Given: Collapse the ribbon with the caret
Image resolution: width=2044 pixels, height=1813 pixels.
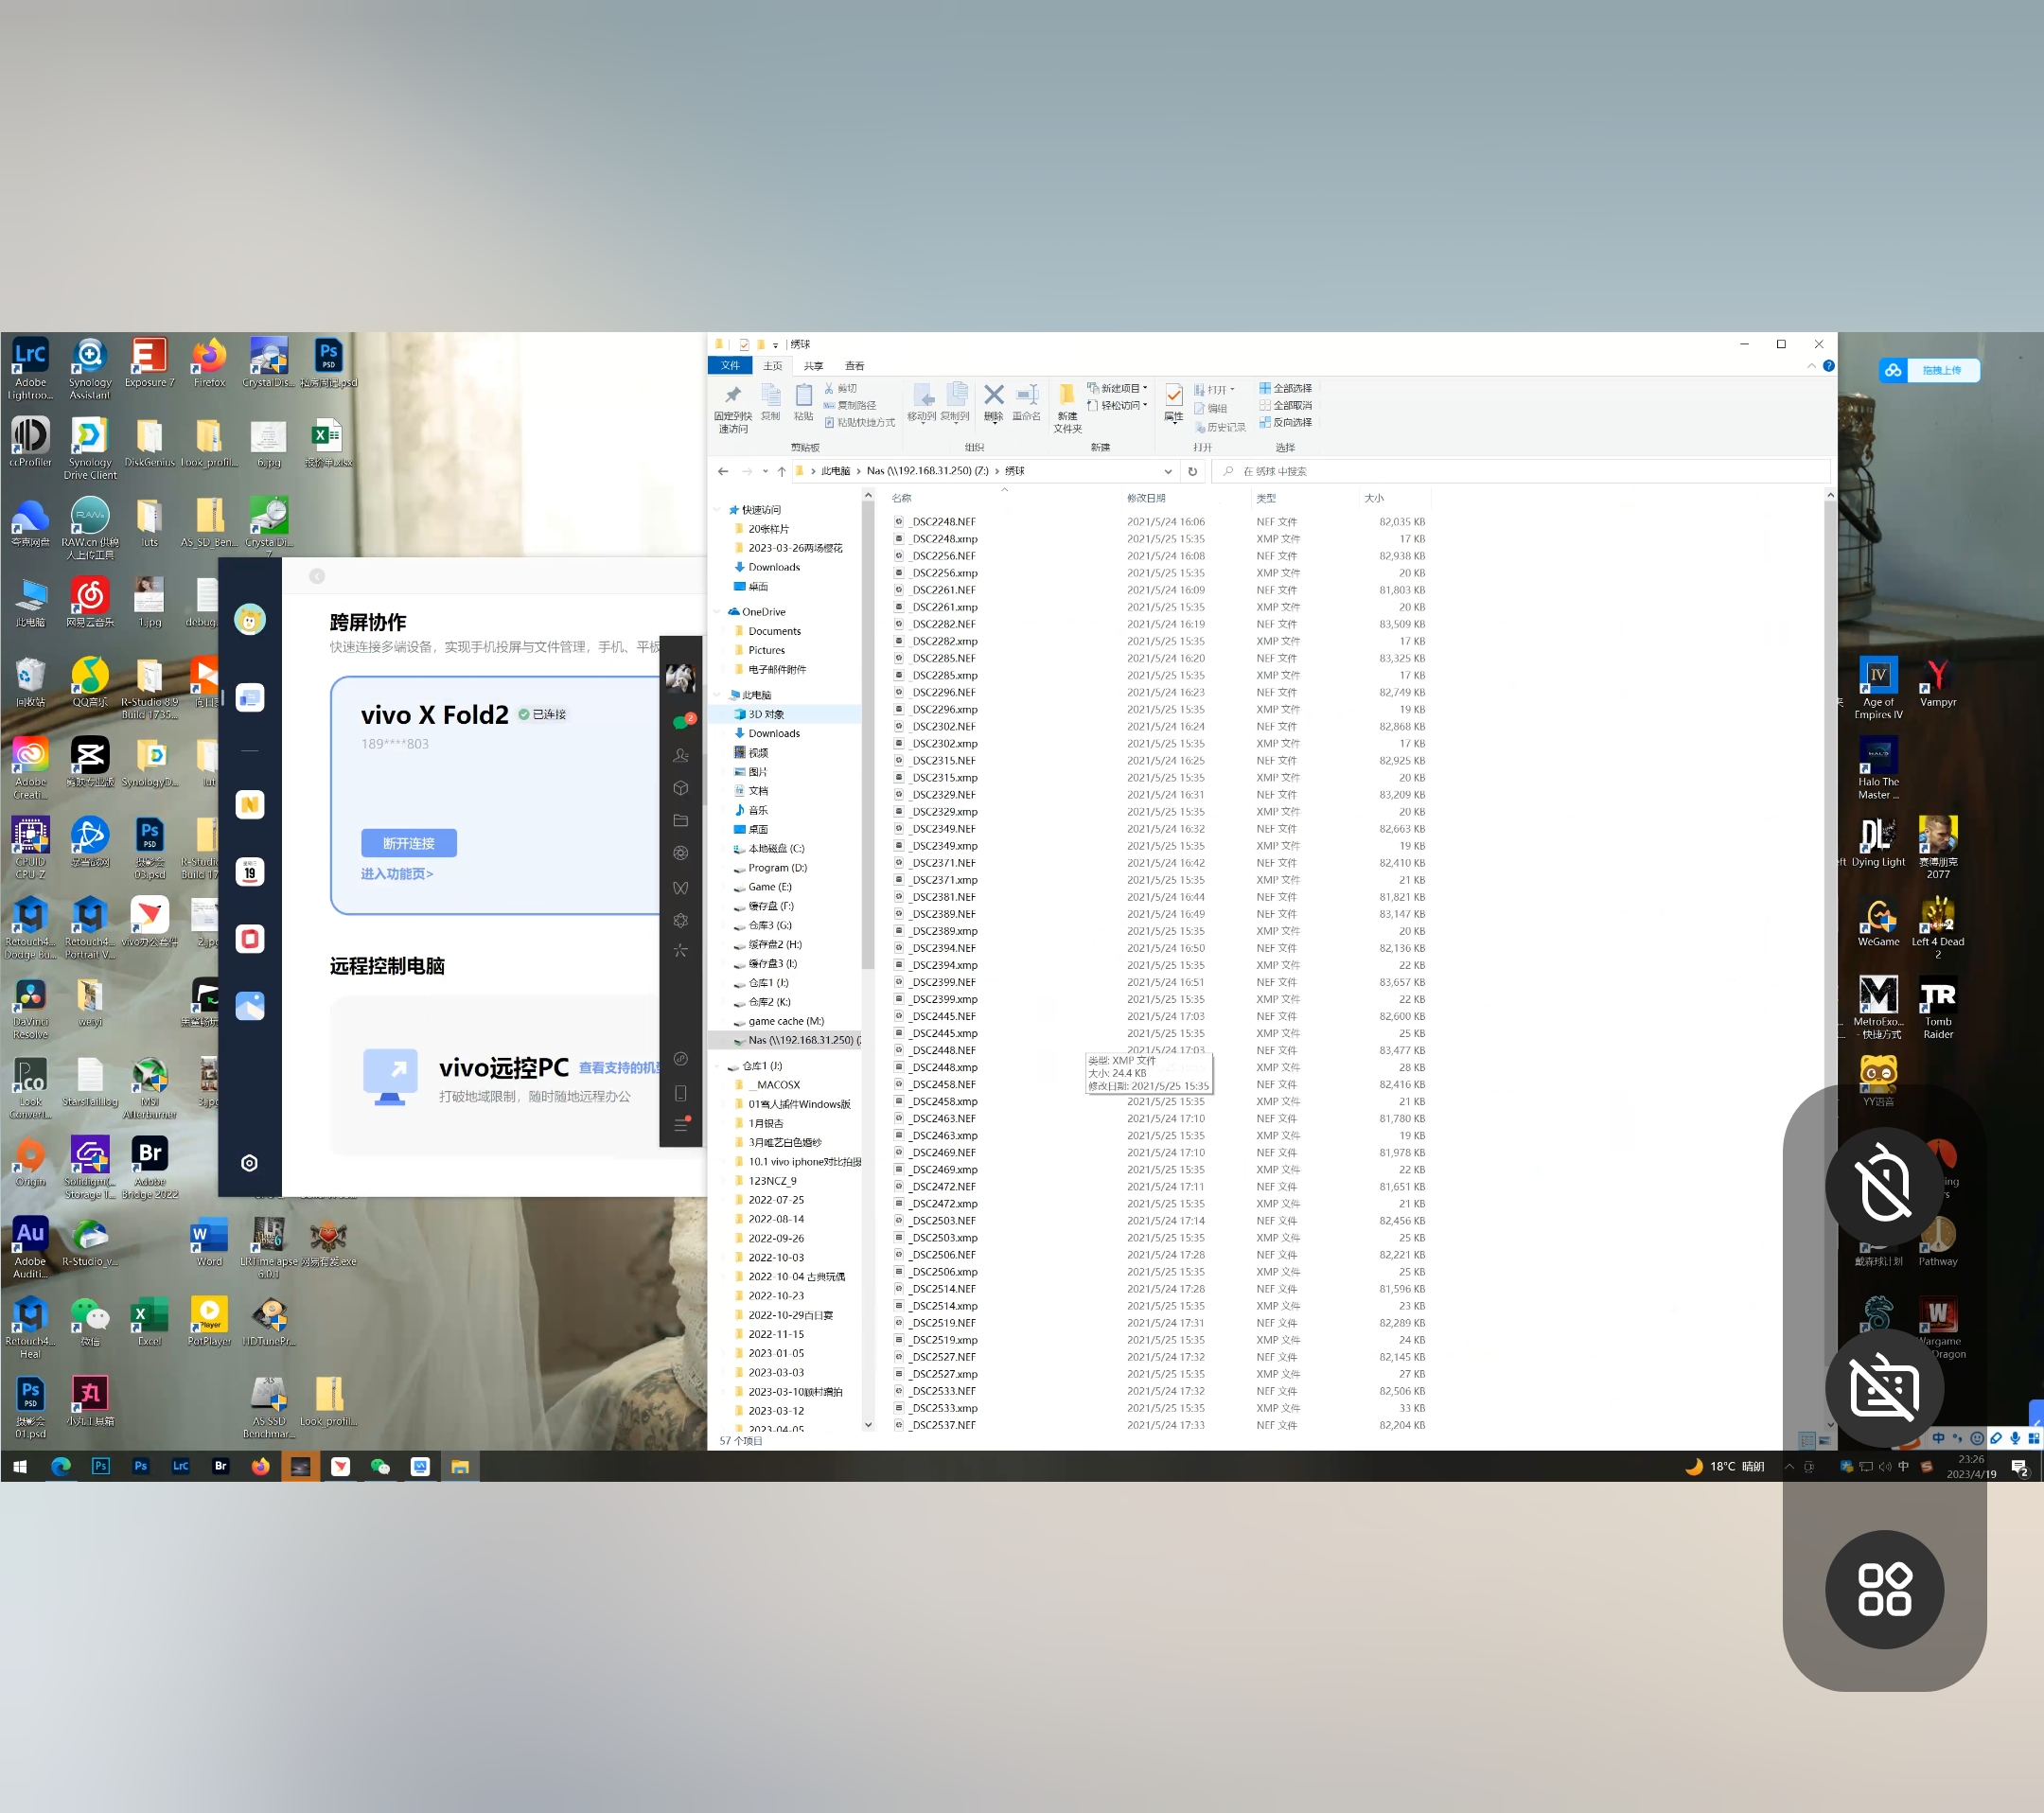Looking at the screenshot, I should tap(1811, 366).
